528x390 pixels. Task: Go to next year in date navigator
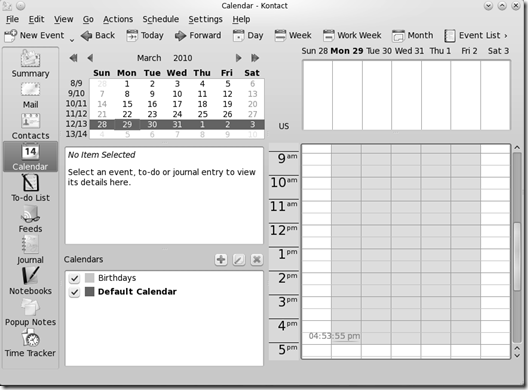[x=255, y=58]
